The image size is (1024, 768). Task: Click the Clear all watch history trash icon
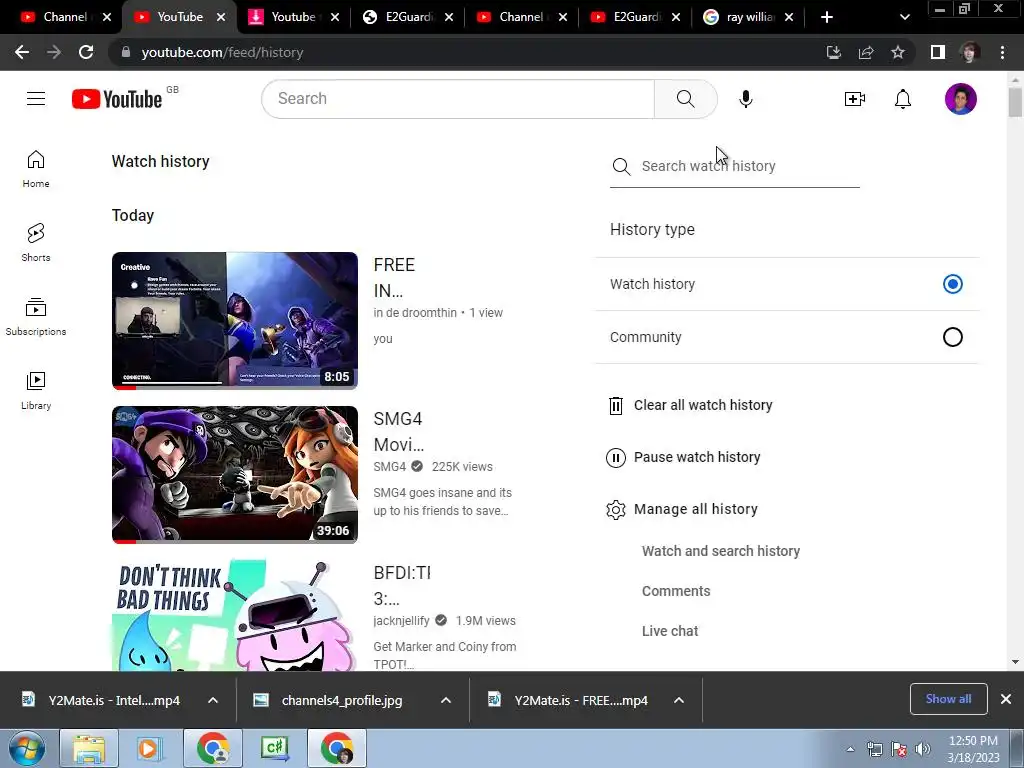click(x=616, y=406)
